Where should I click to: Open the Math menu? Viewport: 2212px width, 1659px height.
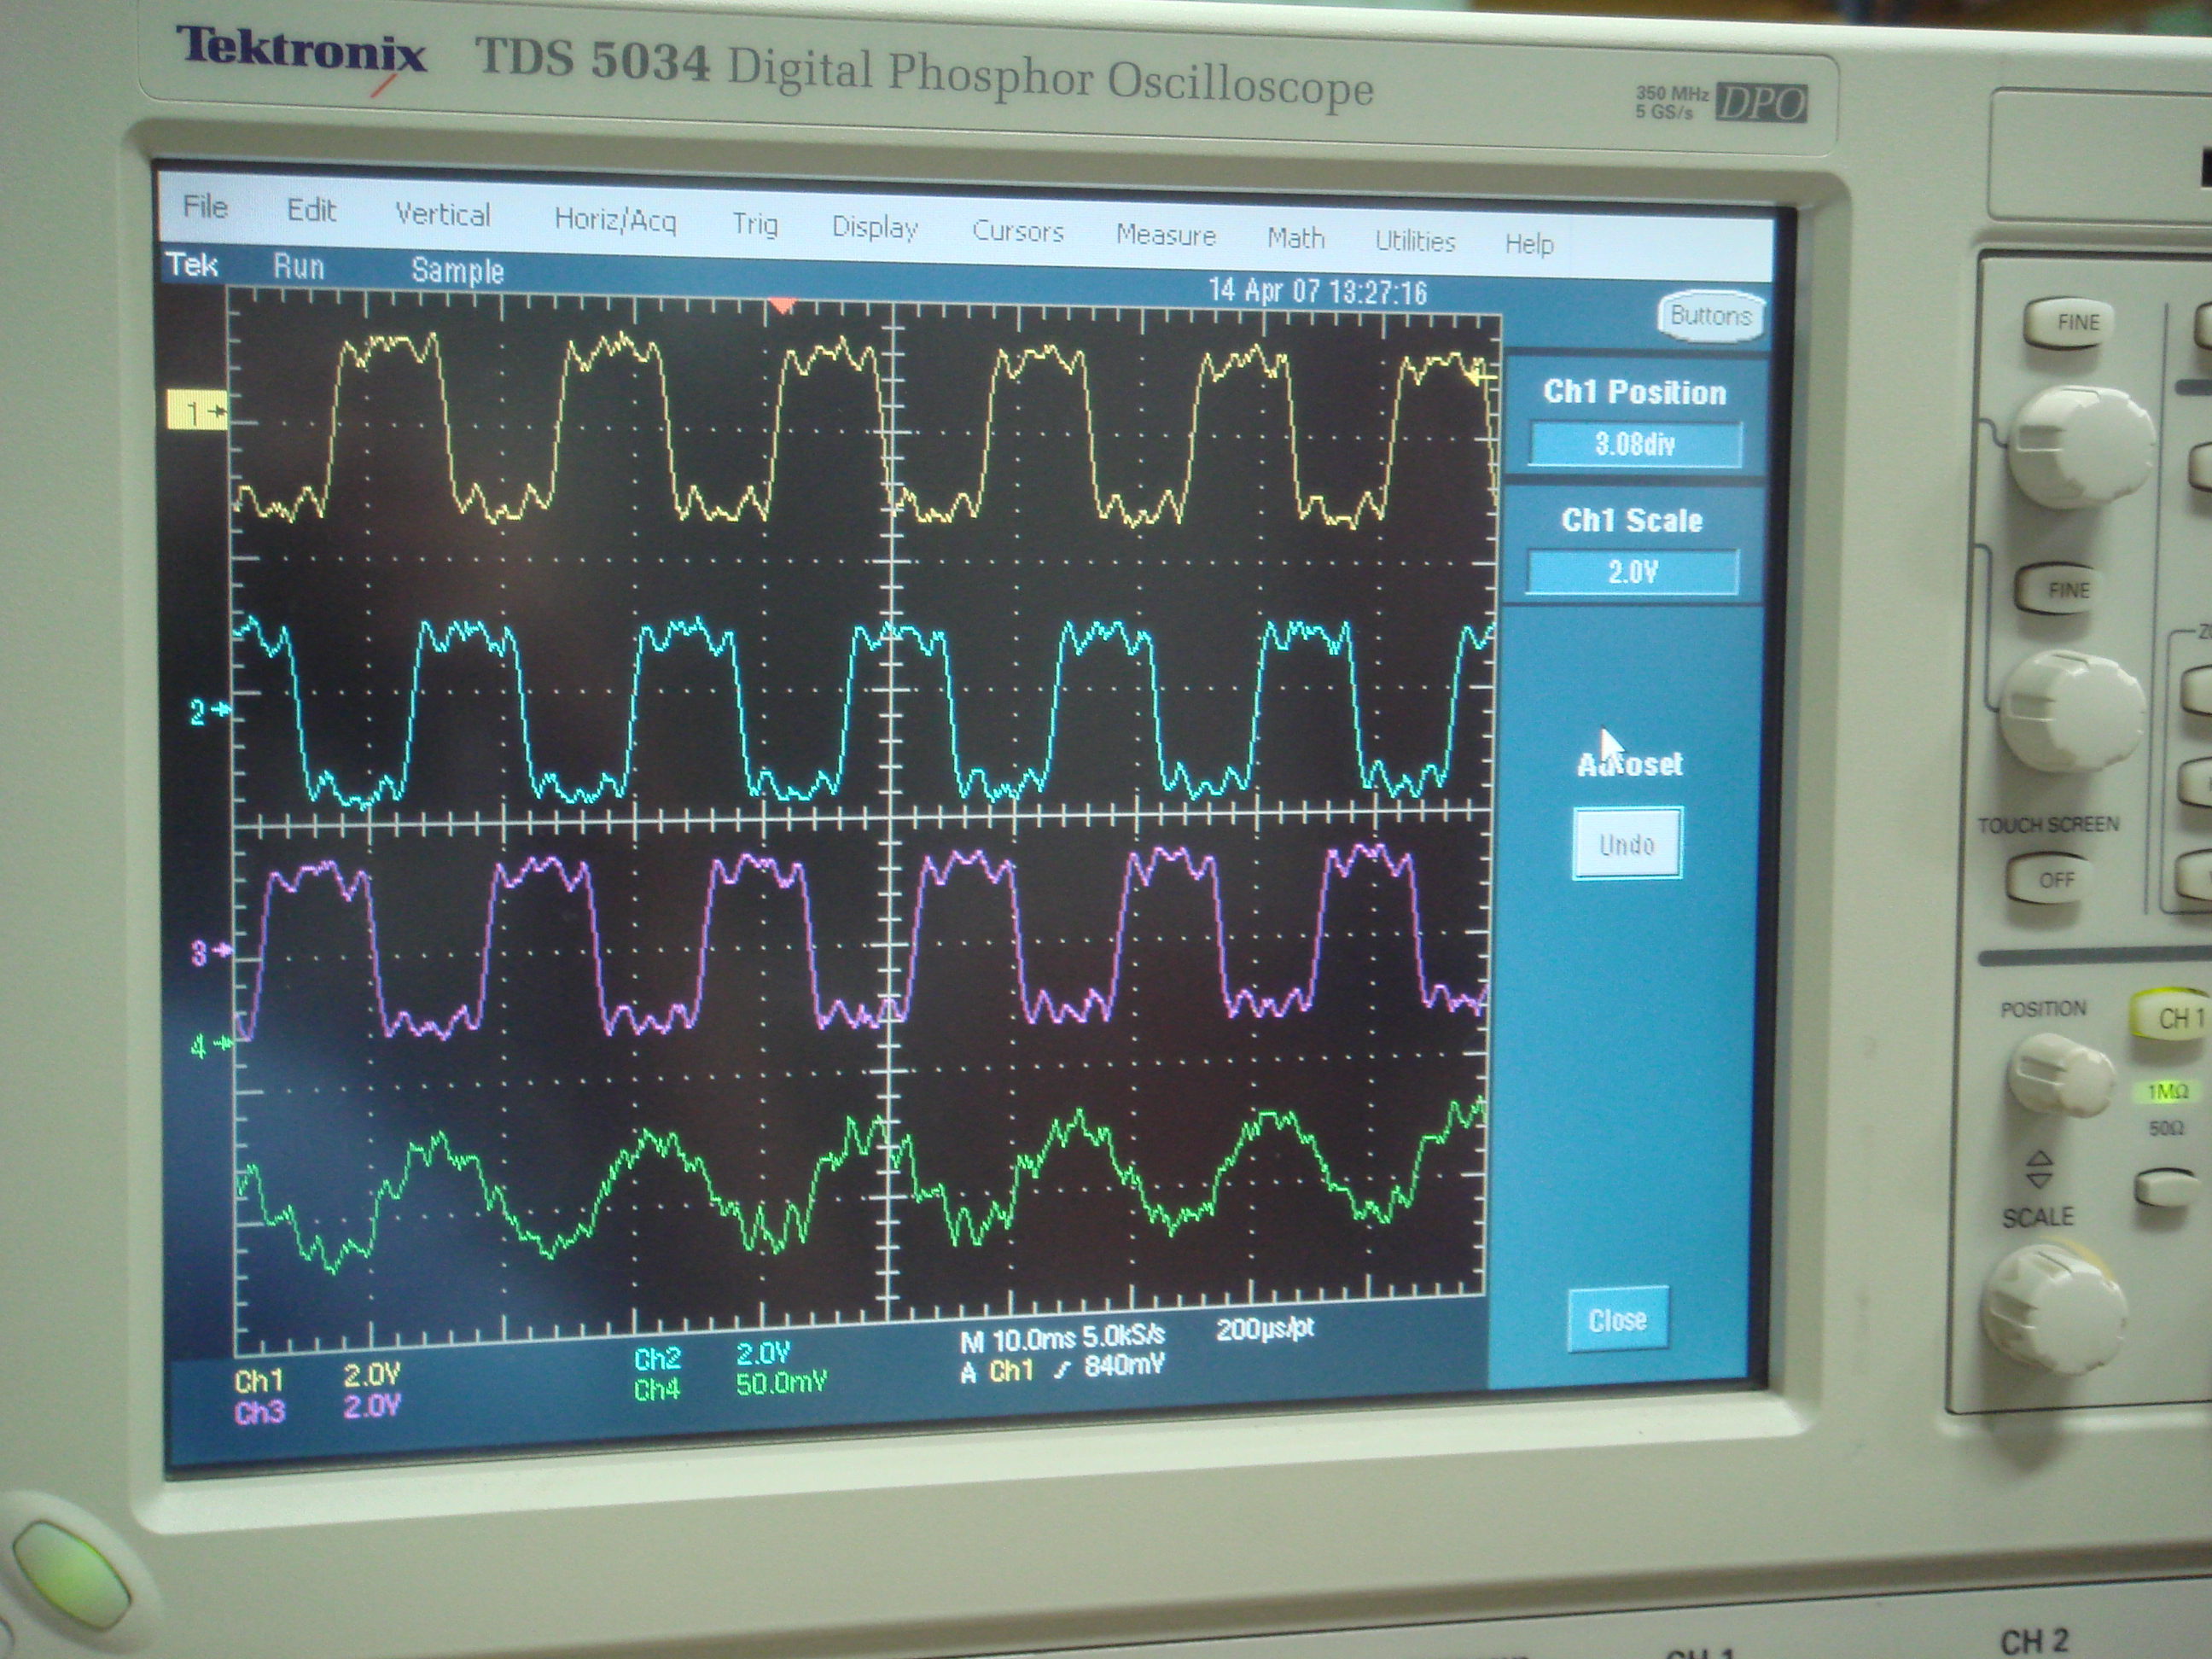[1295, 238]
